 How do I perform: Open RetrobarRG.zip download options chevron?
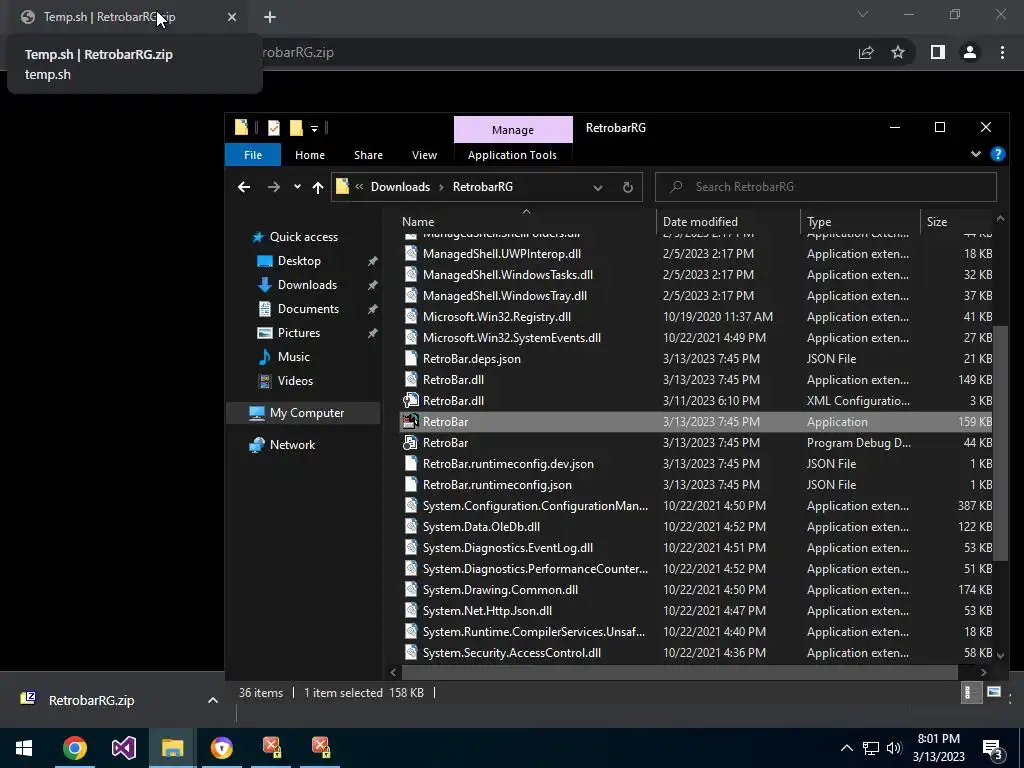pos(213,700)
